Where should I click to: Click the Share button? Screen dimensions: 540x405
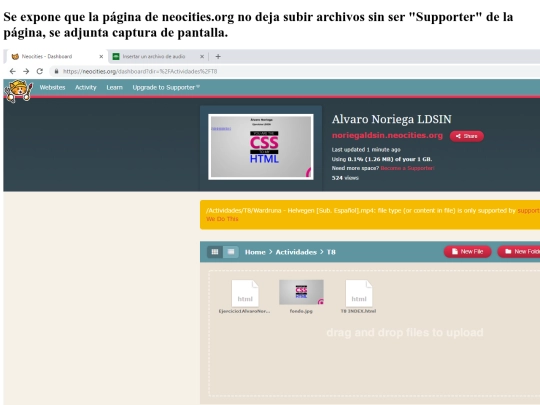pos(467,136)
